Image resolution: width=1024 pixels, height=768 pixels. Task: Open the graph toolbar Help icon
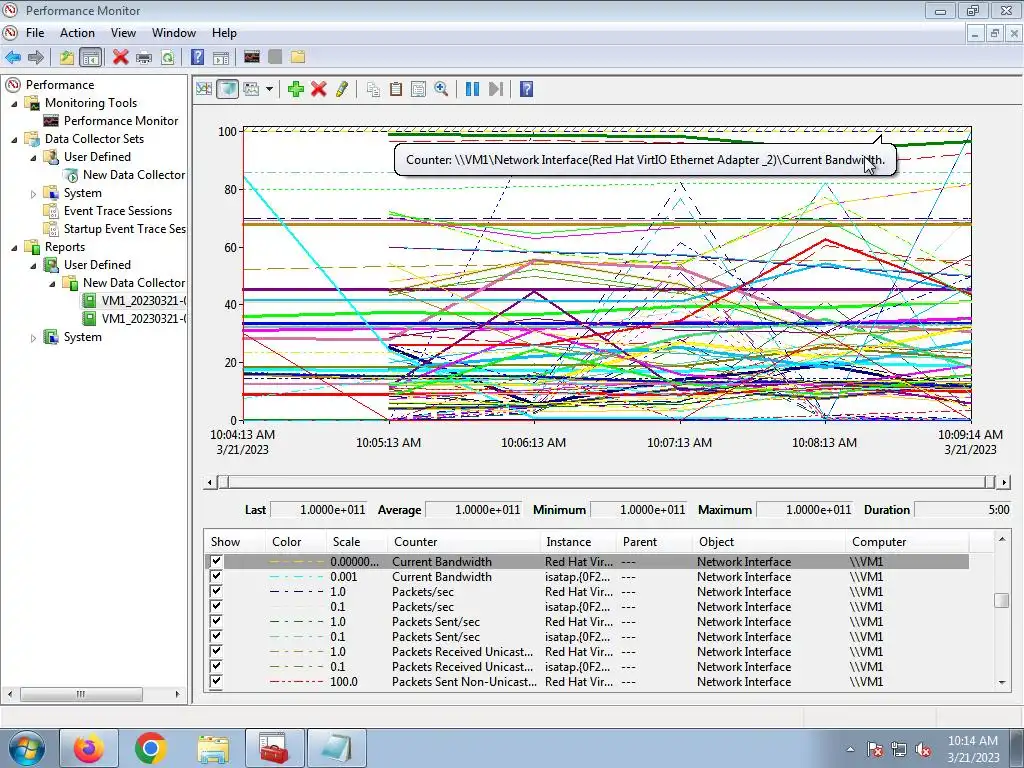click(x=526, y=89)
